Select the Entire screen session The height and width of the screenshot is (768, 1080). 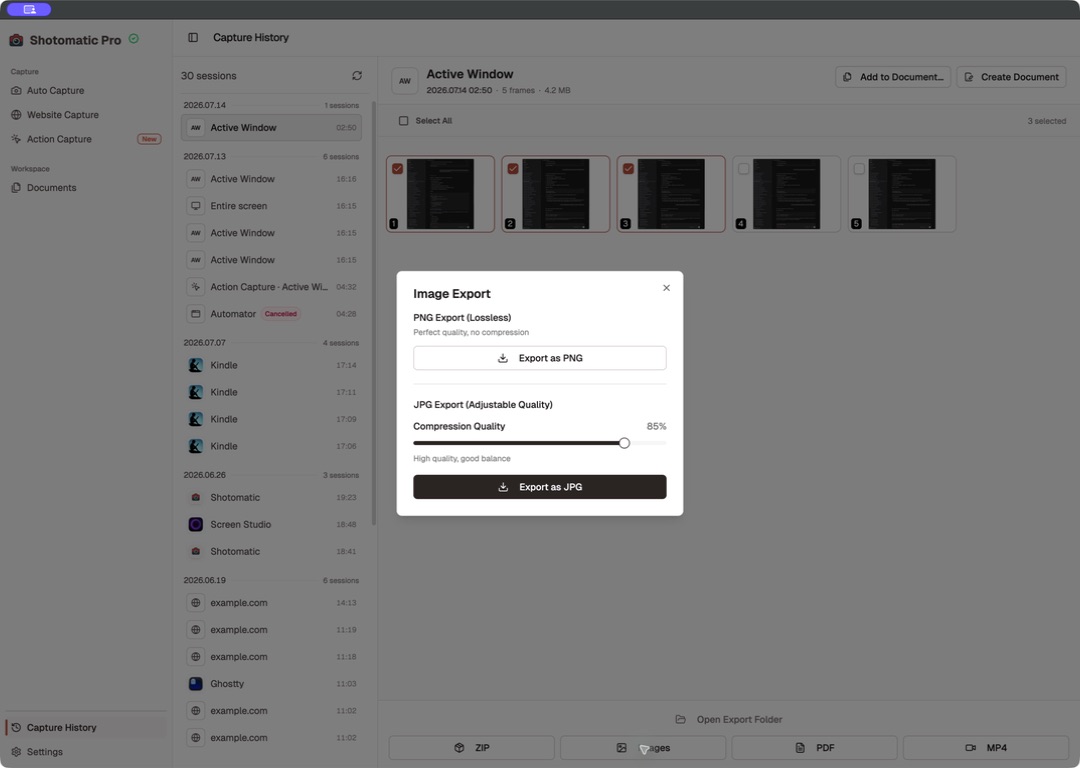pos(271,206)
